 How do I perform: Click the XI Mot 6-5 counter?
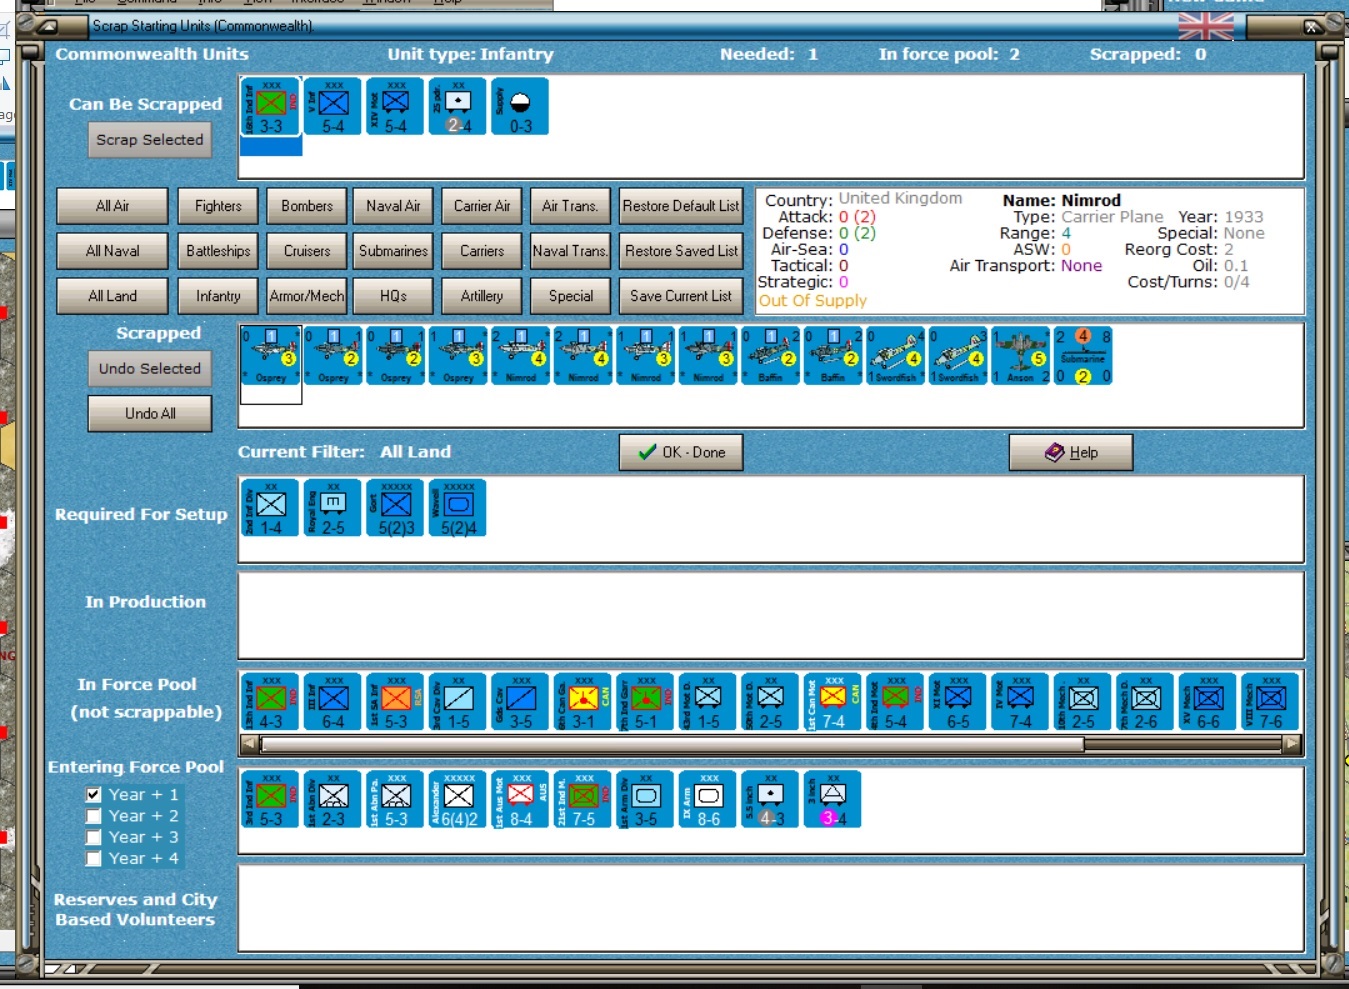(x=958, y=702)
